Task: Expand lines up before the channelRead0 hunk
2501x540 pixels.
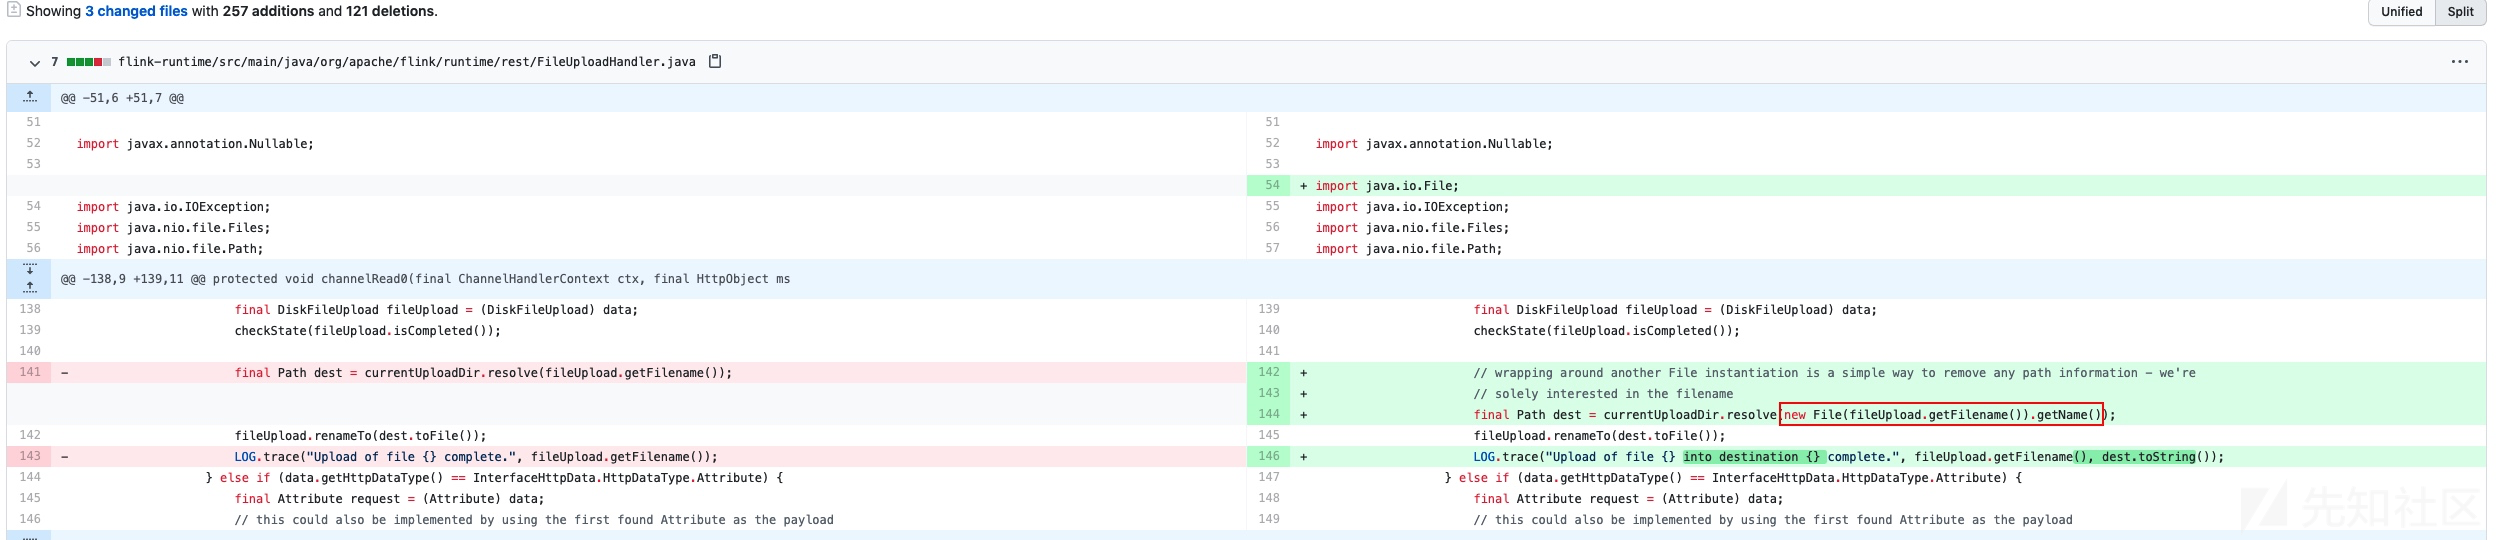Action: (30, 288)
